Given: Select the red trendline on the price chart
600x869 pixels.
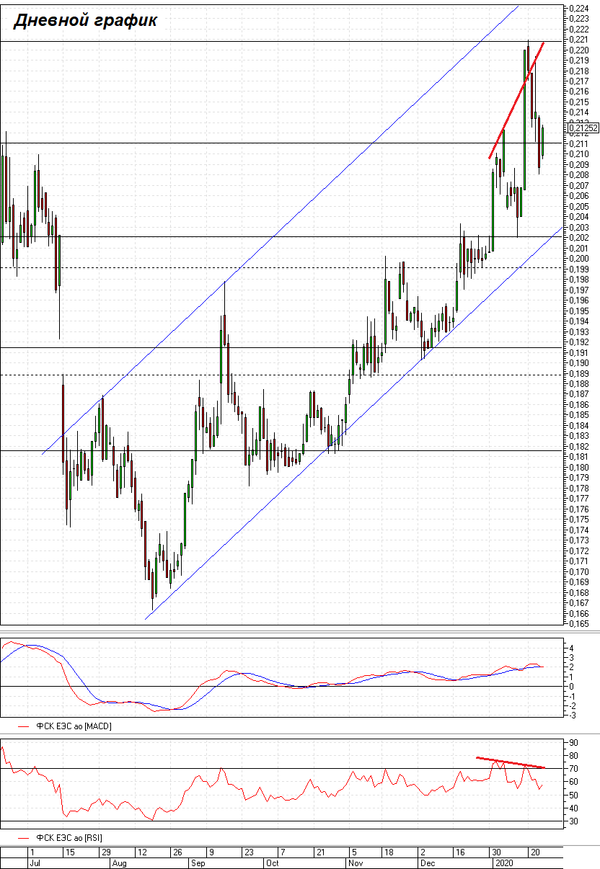Looking at the screenshot, I should point(516,100).
